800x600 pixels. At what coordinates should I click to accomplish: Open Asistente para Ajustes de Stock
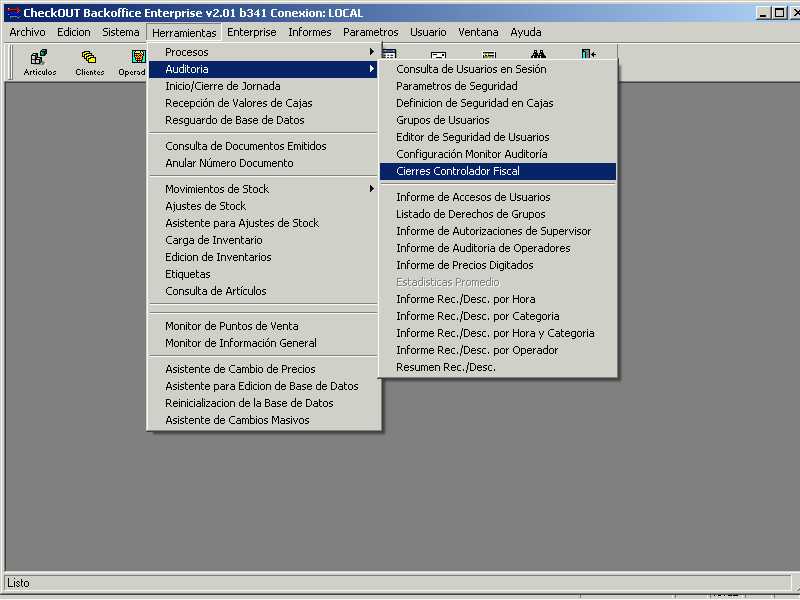coord(263,223)
